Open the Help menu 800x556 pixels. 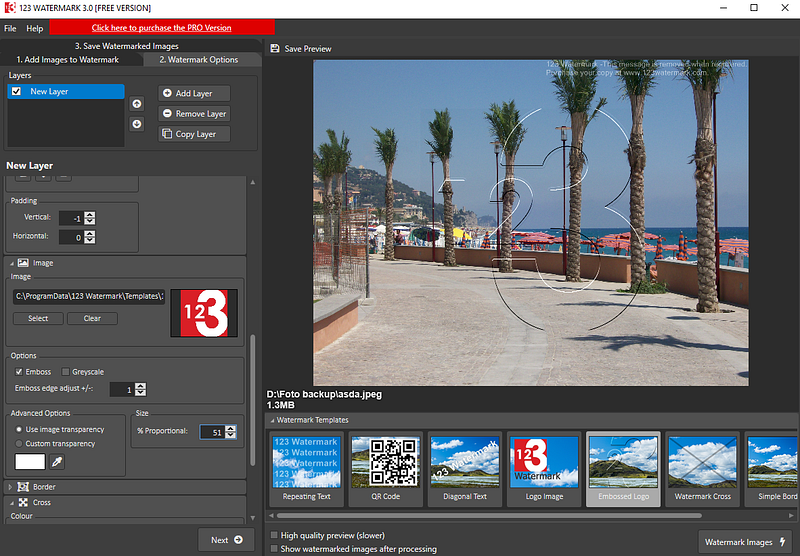[35, 29]
